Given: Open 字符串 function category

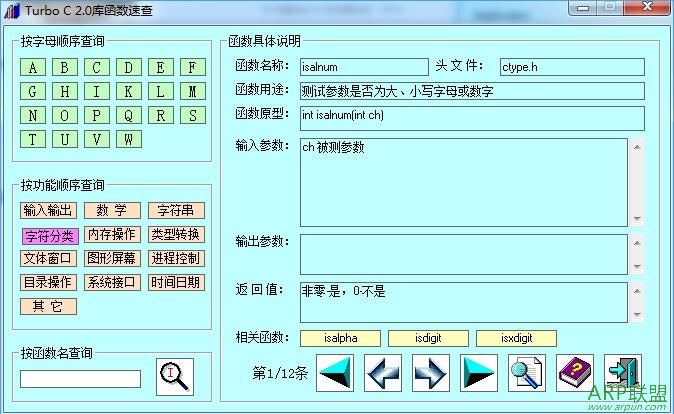Looking at the screenshot, I should (176, 211).
